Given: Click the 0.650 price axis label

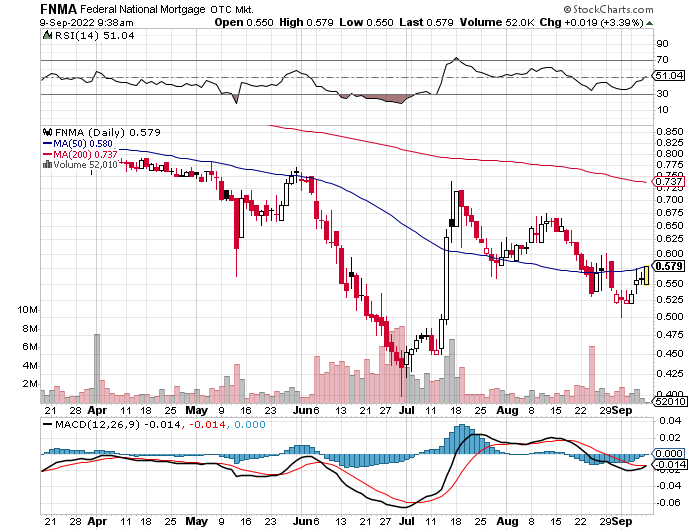Looking at the screenshot, I should coord(670,225).
